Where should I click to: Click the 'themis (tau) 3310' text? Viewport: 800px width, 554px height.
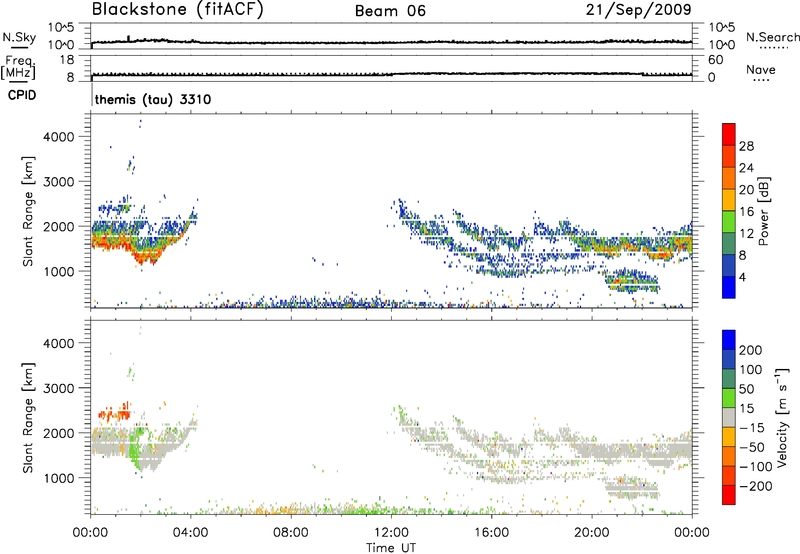tap(153, 99)
